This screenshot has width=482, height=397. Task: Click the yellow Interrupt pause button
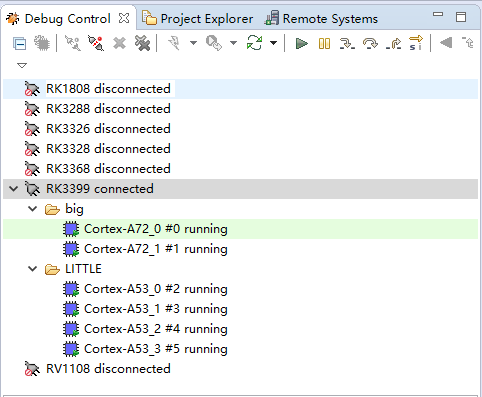point(324,44)
